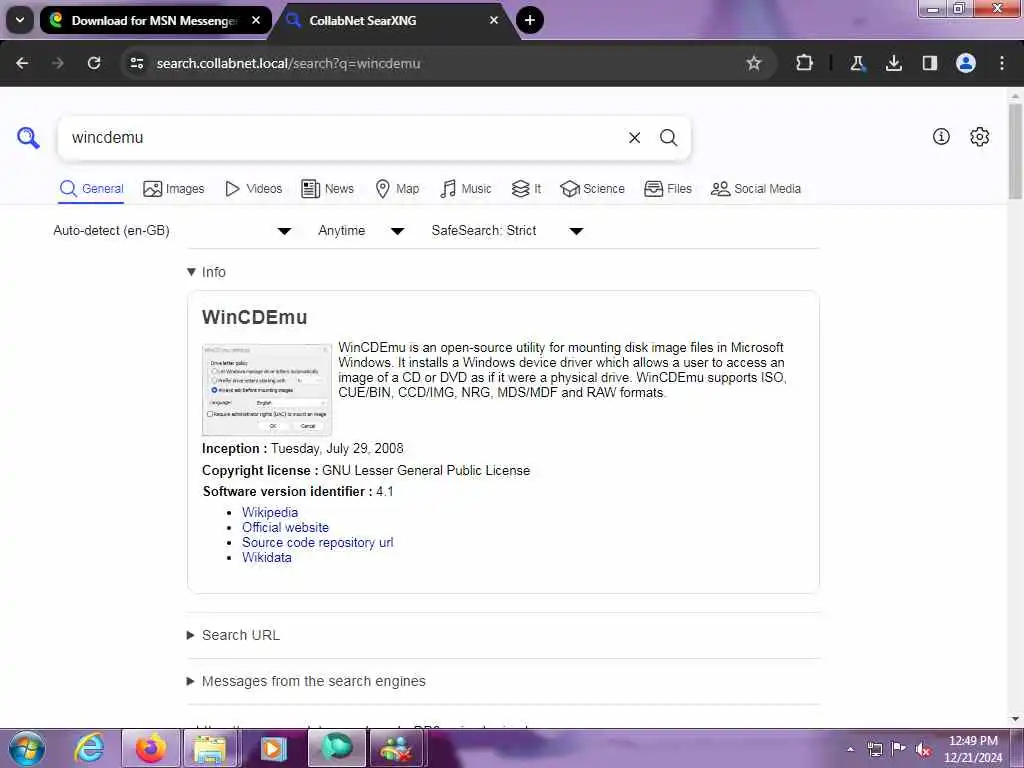Open the Windows Start button
Viewport: 1024px width, 768px height.
(27, 748)
